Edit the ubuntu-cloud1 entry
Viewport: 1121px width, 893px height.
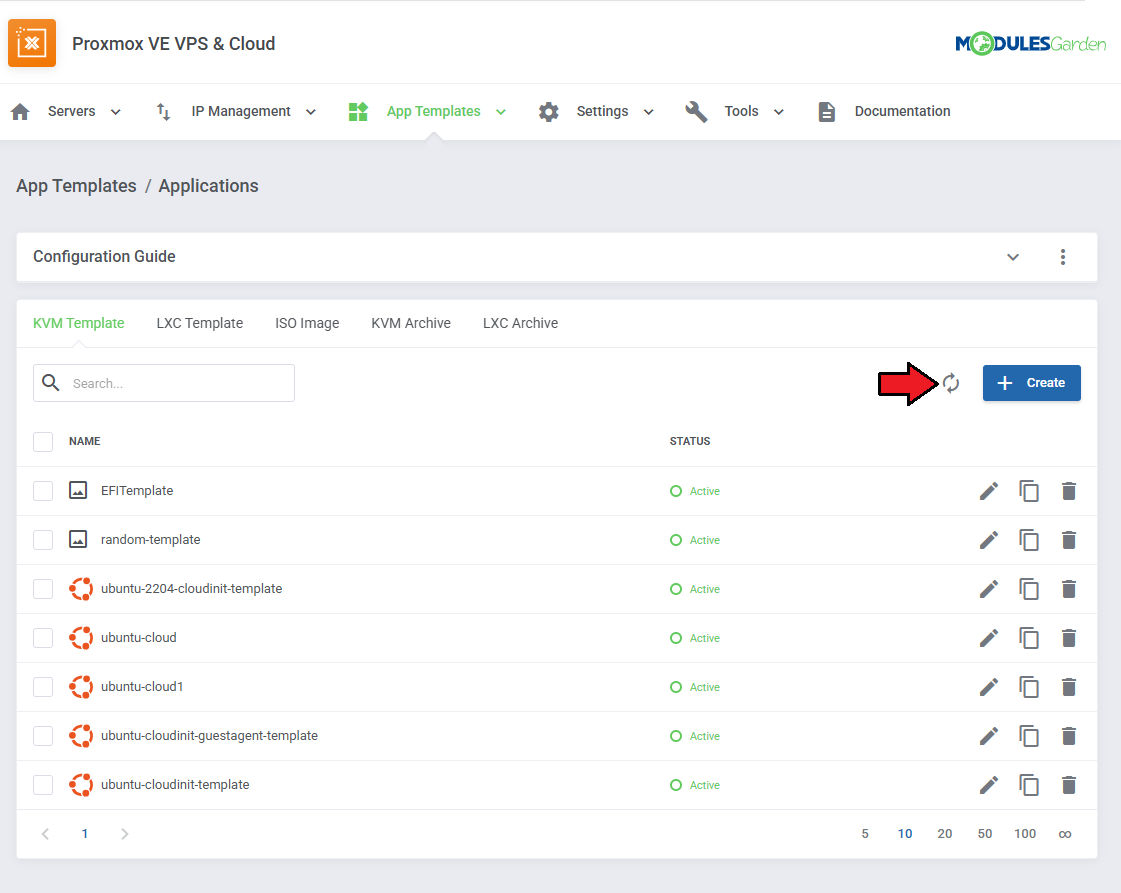point(989,687)
